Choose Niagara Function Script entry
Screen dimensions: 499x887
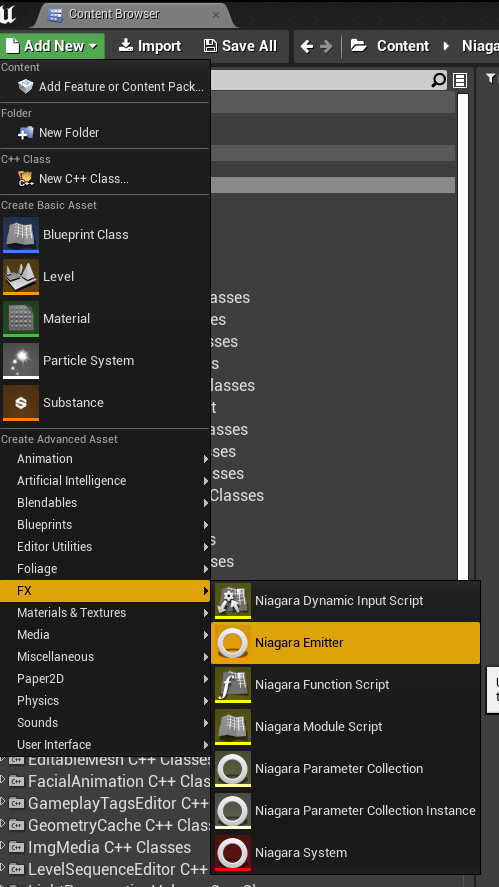point(346,684)
